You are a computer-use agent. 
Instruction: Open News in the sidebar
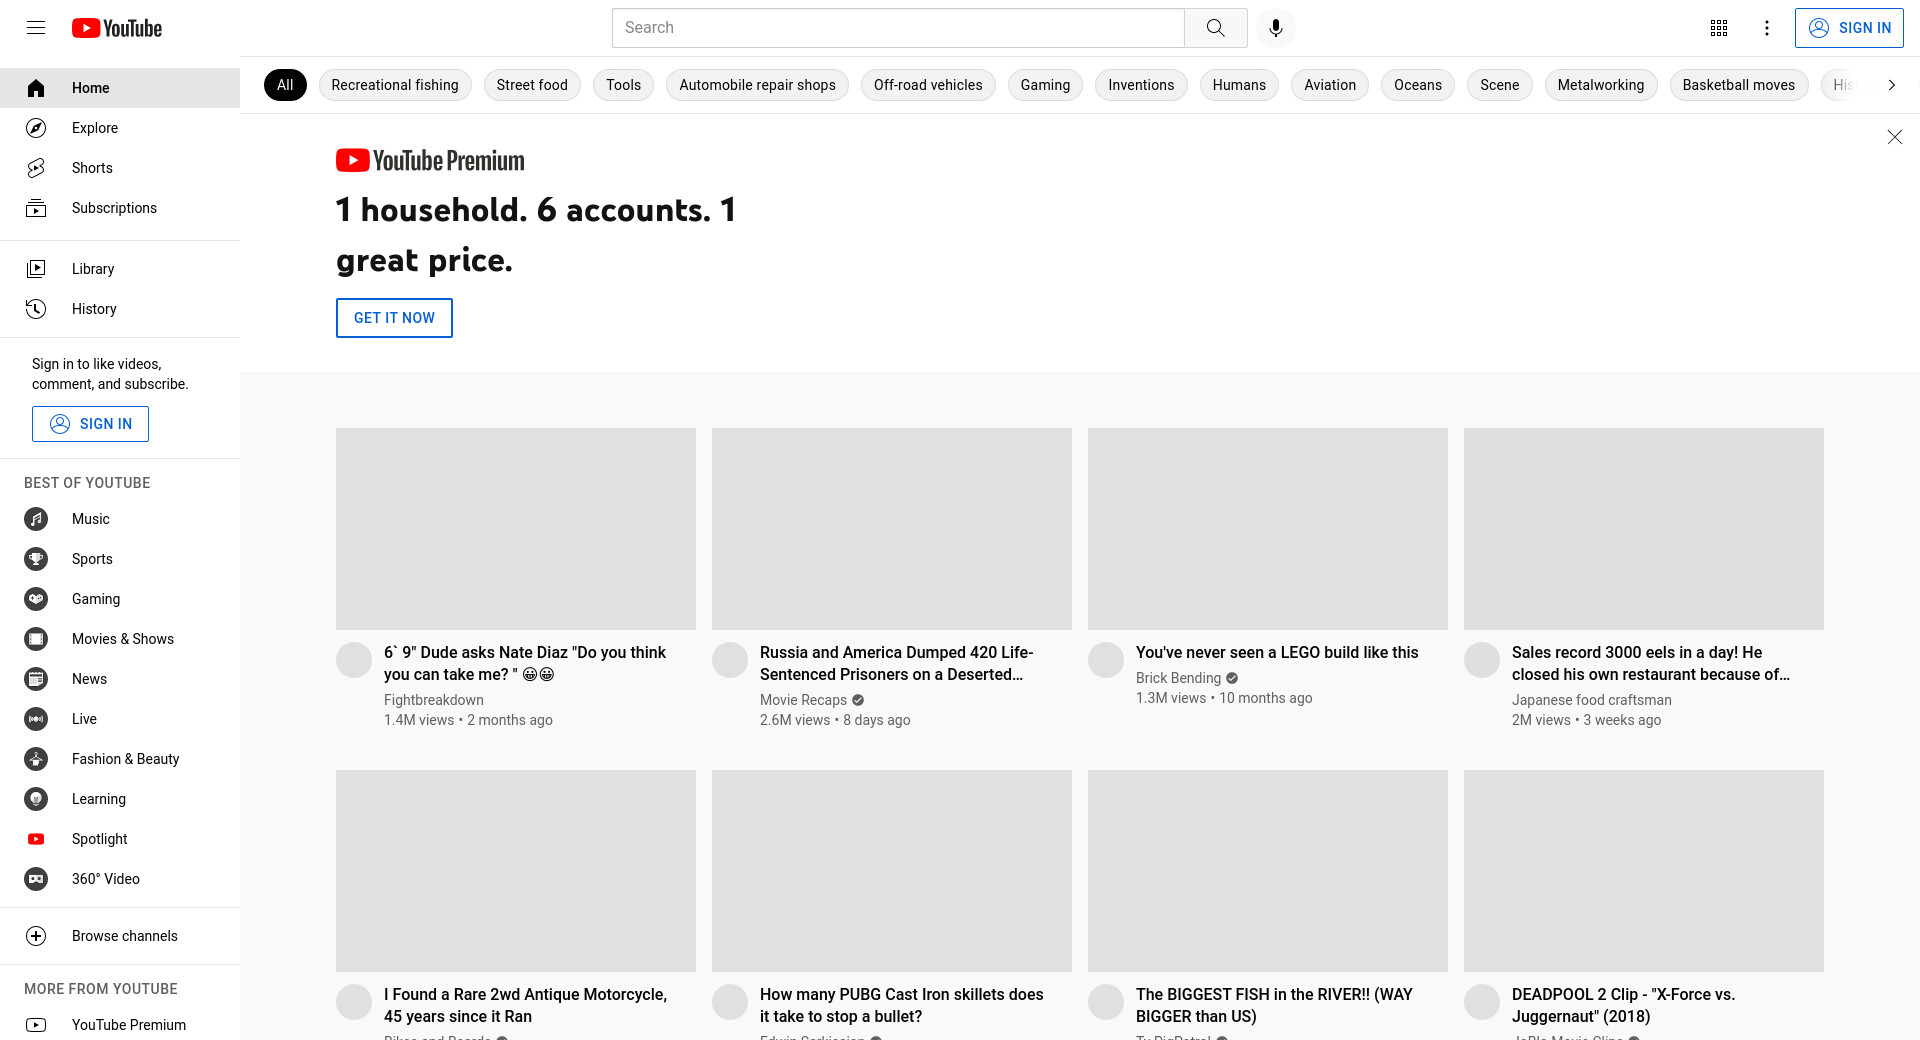[120, 679]
